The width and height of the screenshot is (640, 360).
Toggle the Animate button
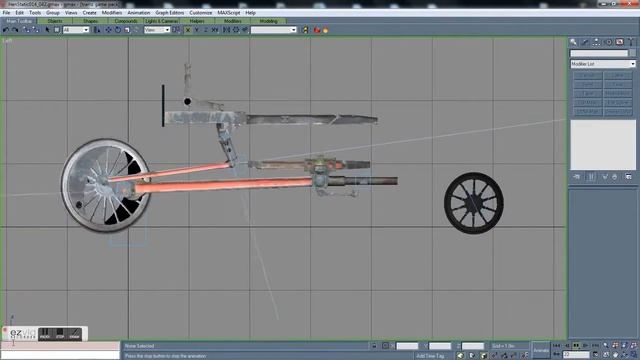pyautogui.click(x=541, y=351)
